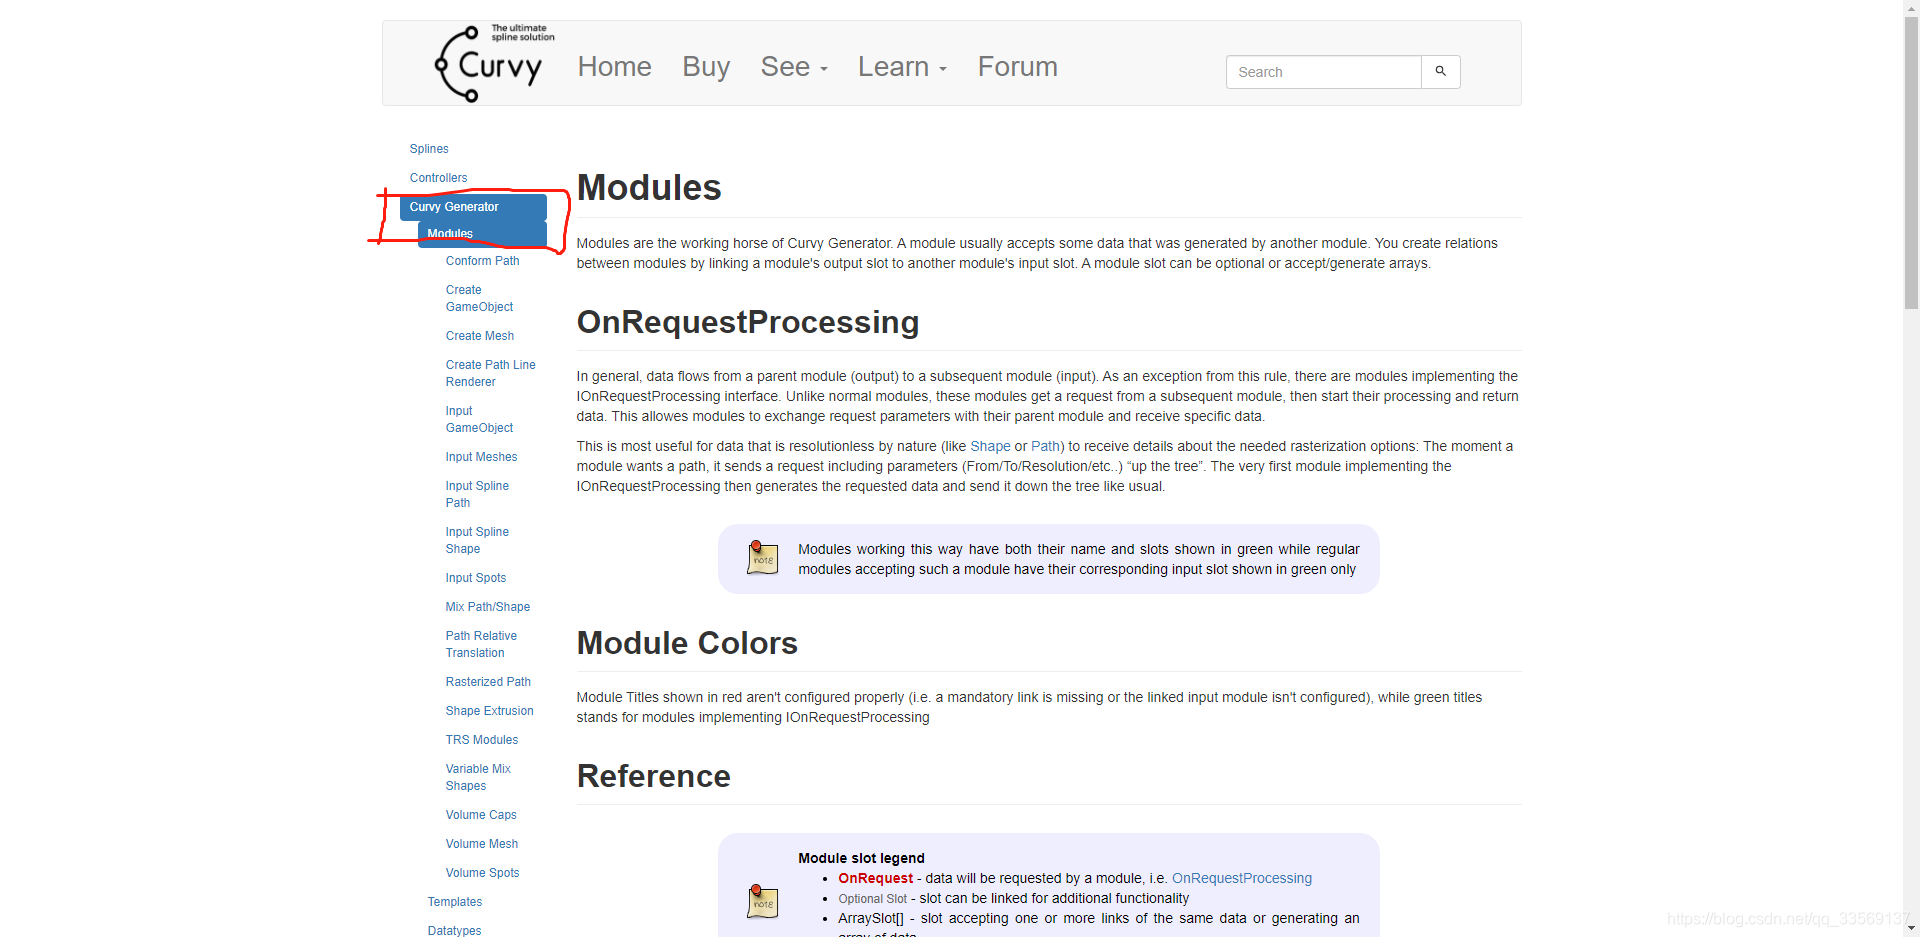Viewport: 1920px width, 937px height.
Task: Click the red OnRequest legend label
Action: click(875, 878)
